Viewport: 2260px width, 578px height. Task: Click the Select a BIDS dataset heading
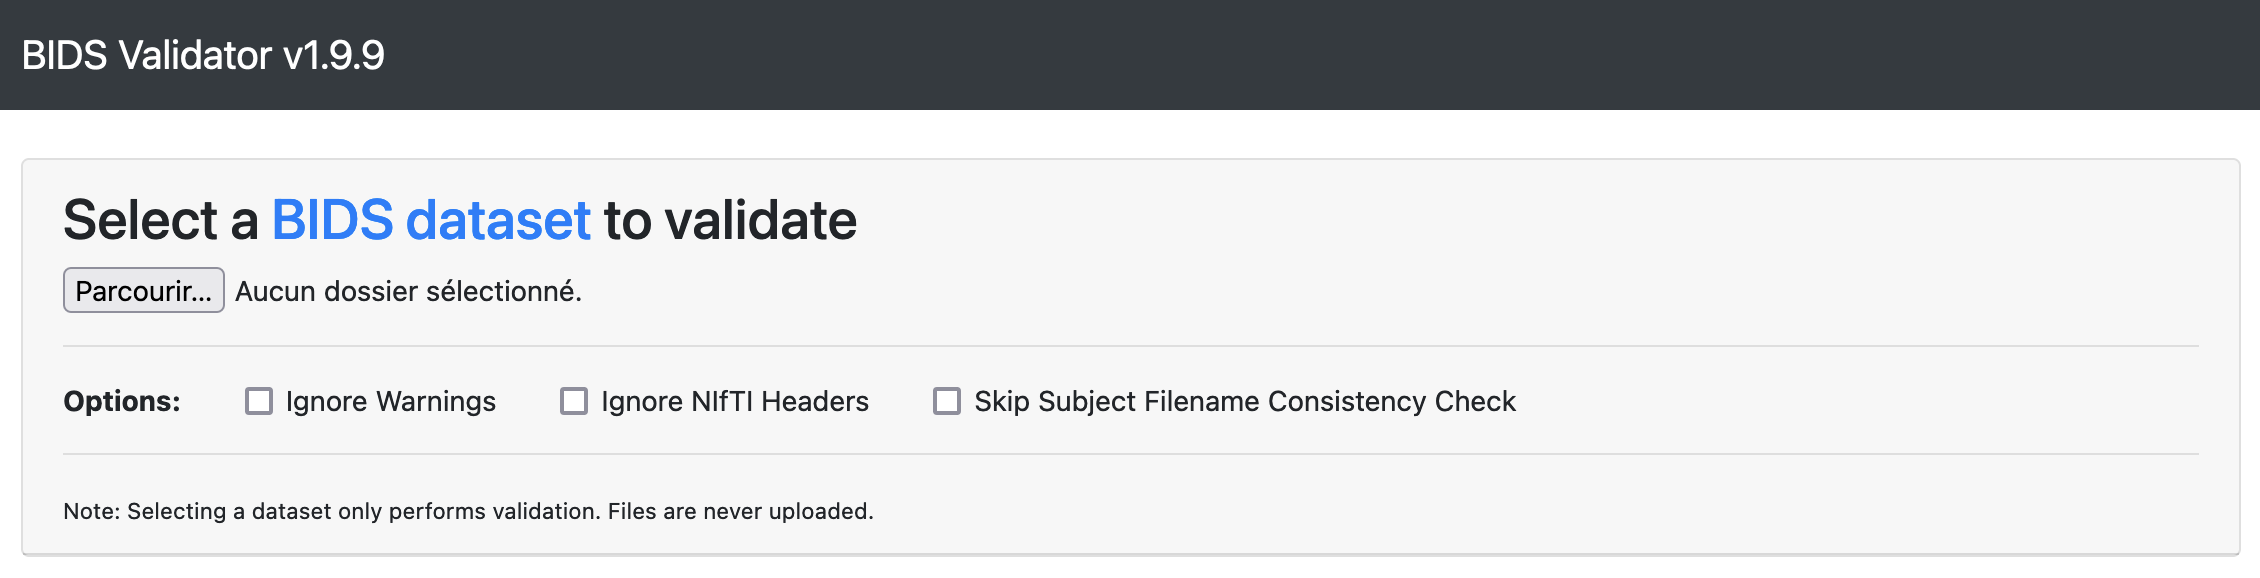point(460,221)
